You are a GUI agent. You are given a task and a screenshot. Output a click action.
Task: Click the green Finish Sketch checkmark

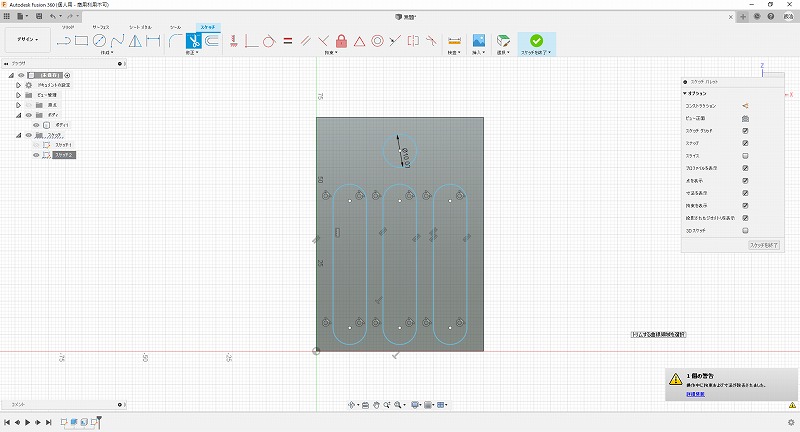pos(537,41)
